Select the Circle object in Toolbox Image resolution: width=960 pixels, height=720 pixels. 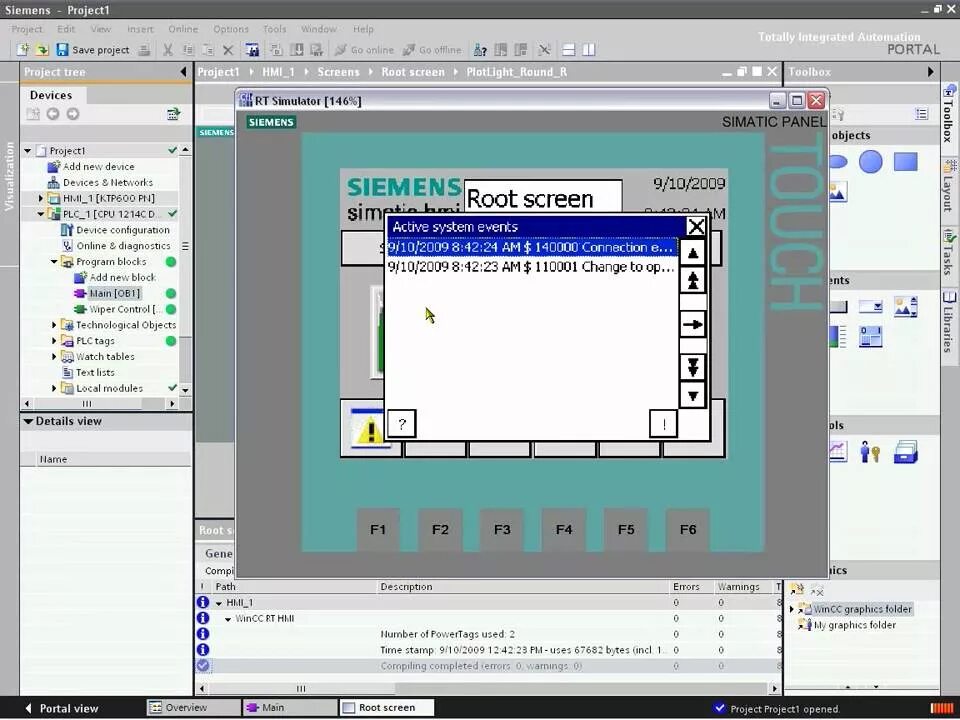click(x=870, y=162)
